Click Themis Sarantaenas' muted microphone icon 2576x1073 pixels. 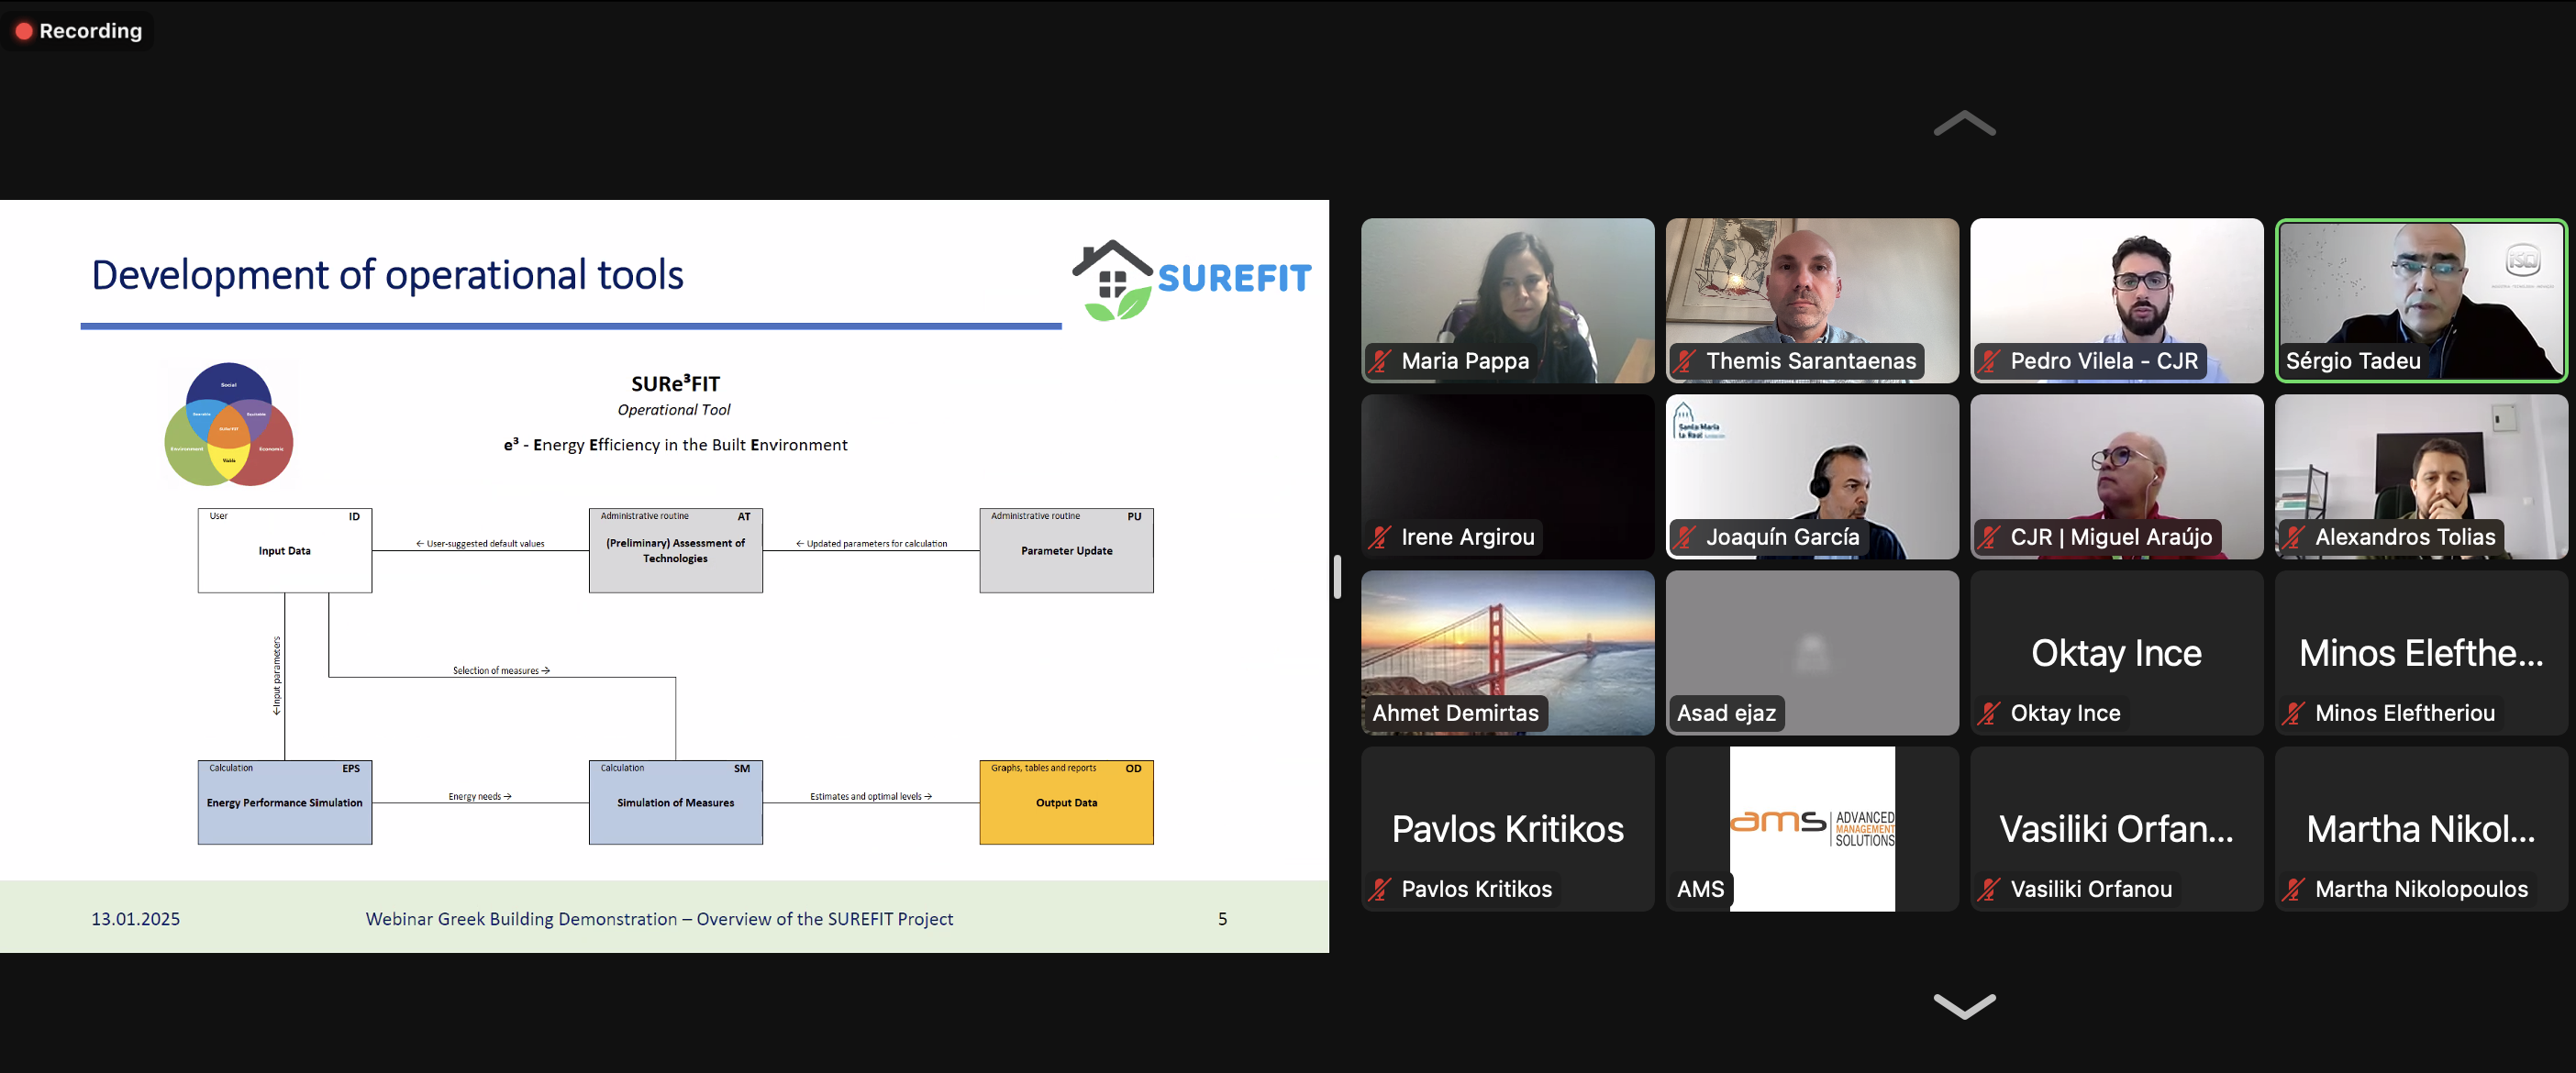(x=1685, y=361)
